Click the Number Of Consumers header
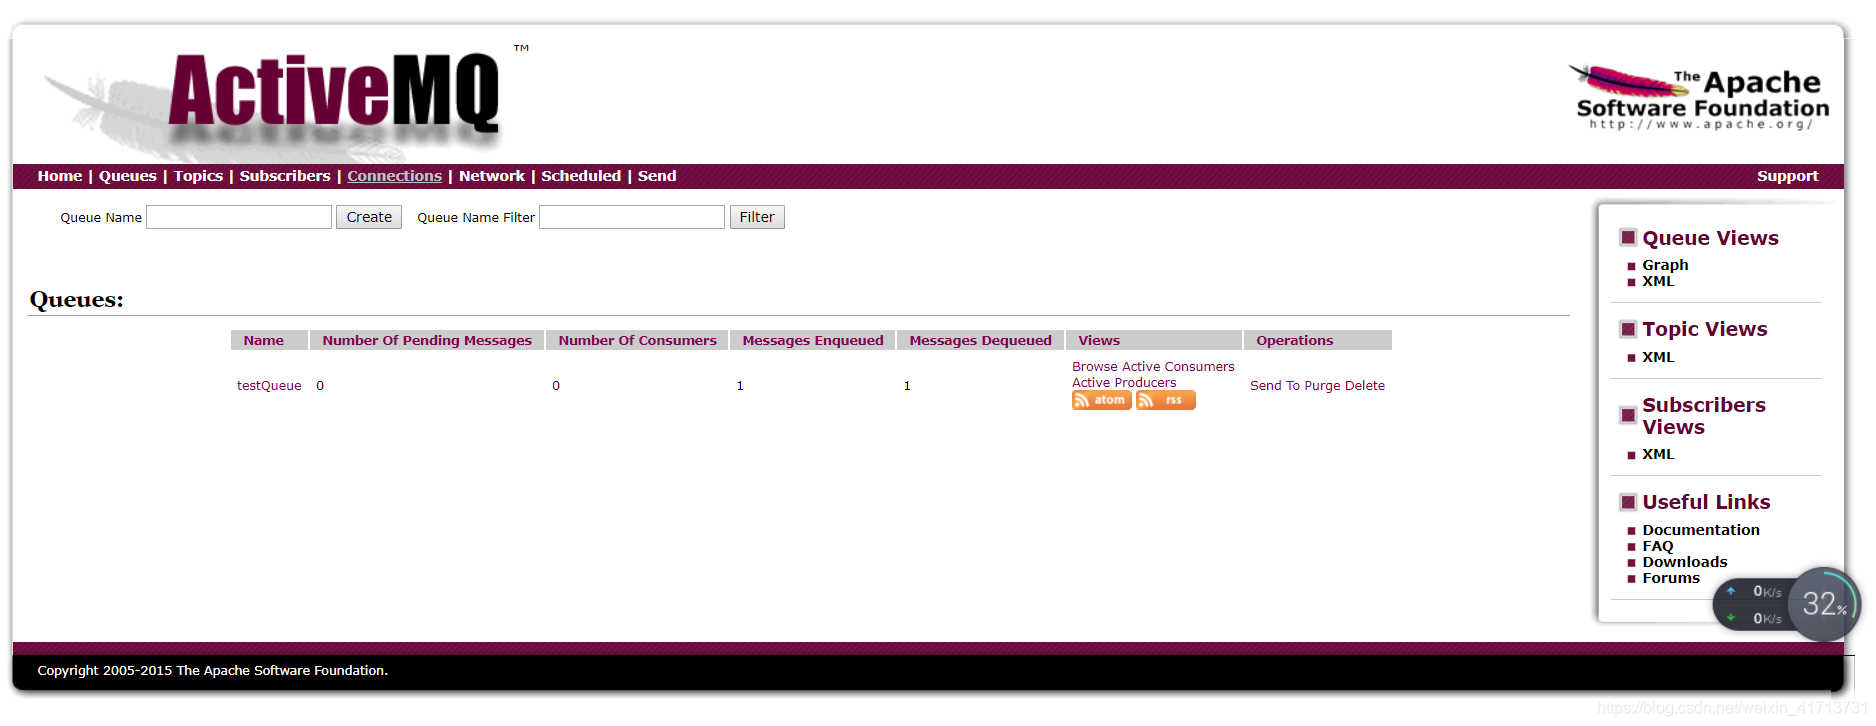1876x726 pixels. (638, 340)
